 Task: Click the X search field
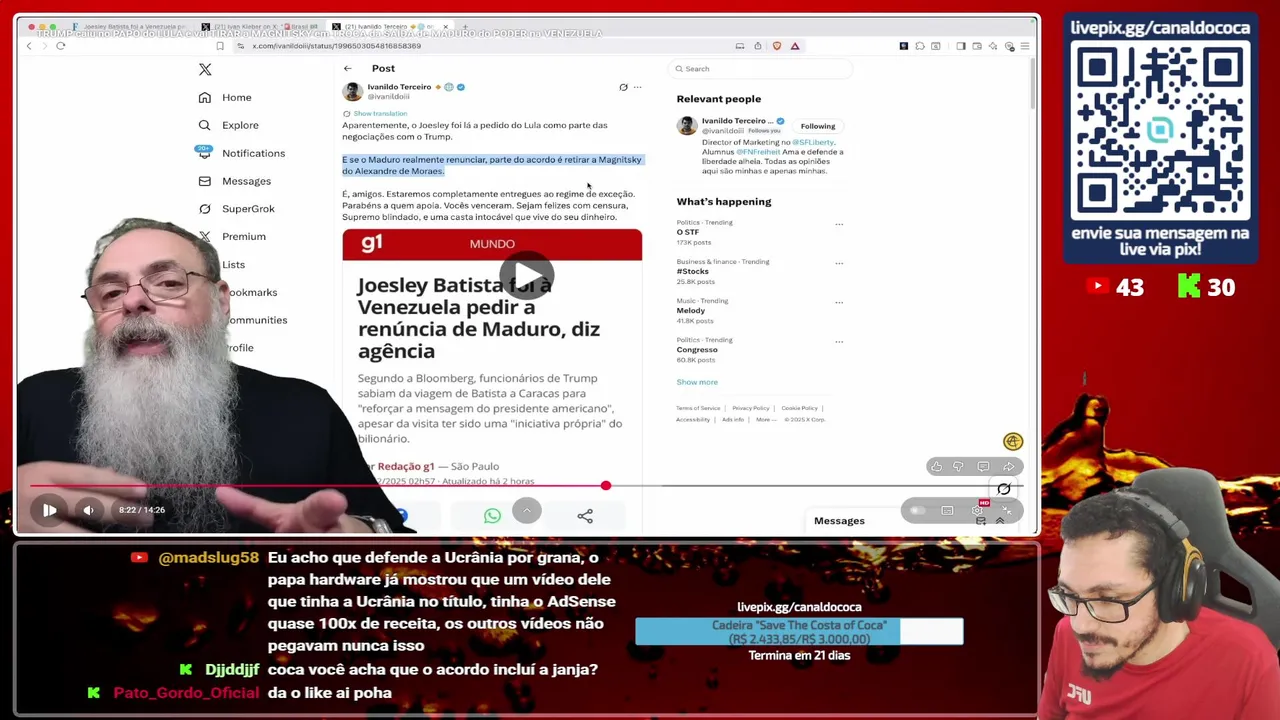coord(760,69)
